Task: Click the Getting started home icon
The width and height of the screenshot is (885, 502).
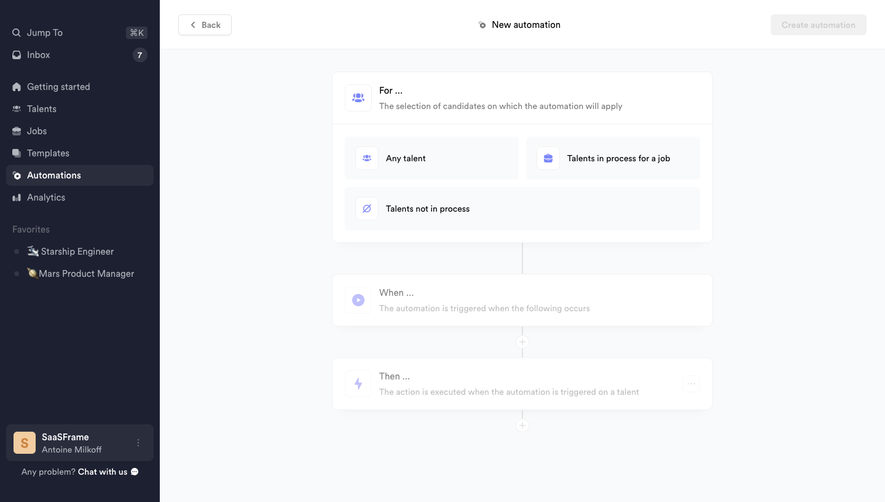Action: pyautogui.click(x=16, y=87)
